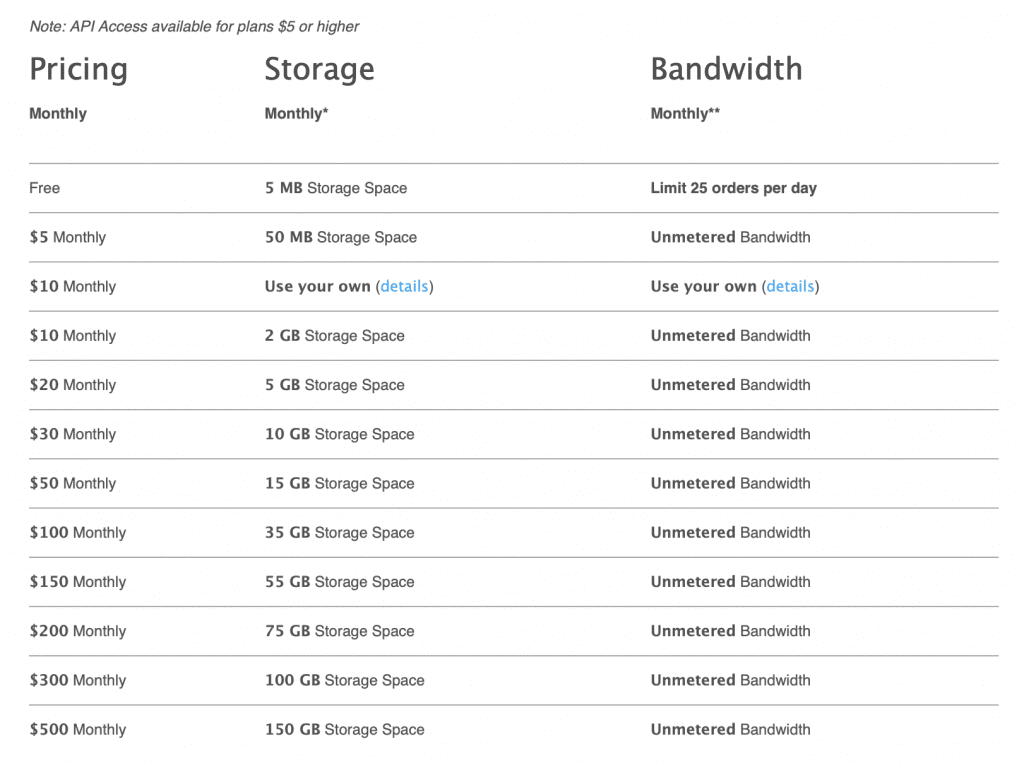
Task: Select the "$100 Monthly" plan price
Action: pos(77,532)
